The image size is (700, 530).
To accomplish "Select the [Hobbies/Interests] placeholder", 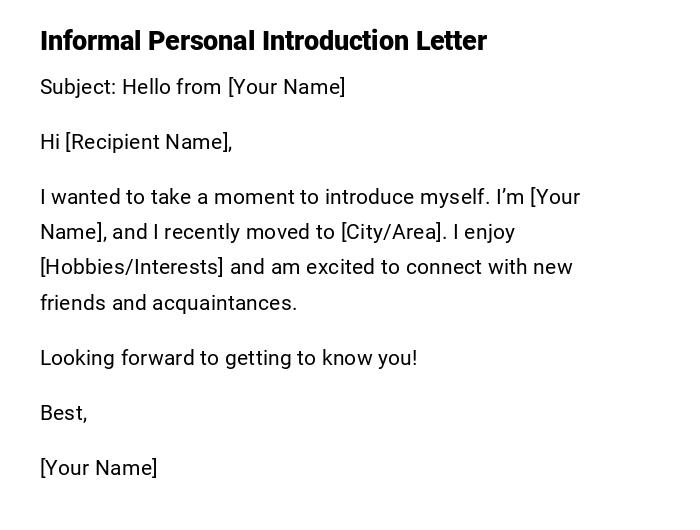I will 132,267.
